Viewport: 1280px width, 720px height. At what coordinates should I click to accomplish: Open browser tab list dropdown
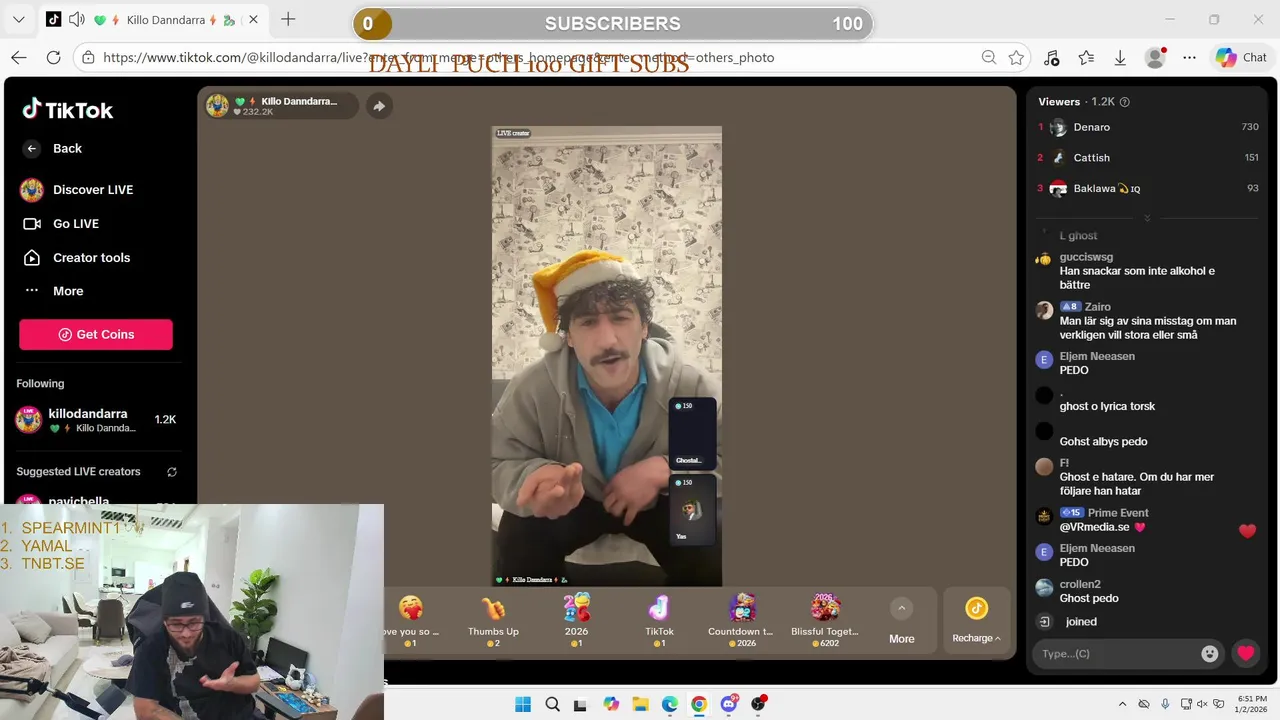[x=18, y=20]
